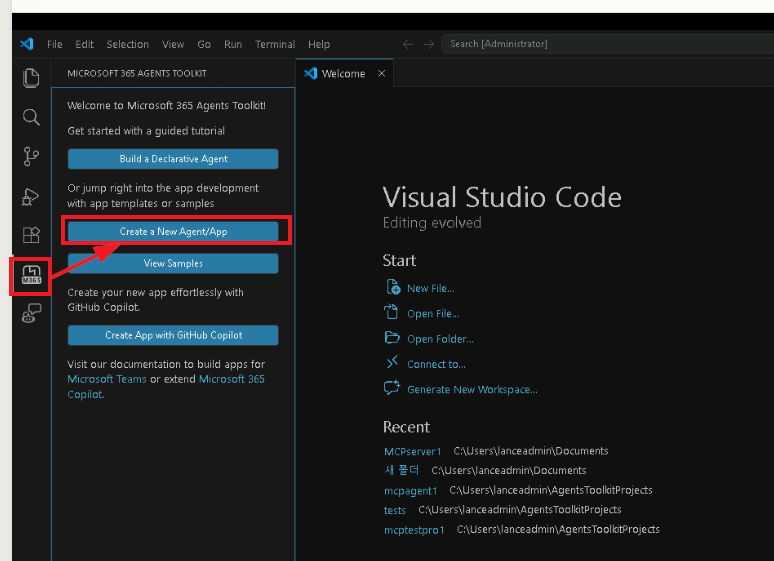The image size is (774, 561).
Task: Click the AgentsToolkitProjects path beside tests
Action: point(520,510)
